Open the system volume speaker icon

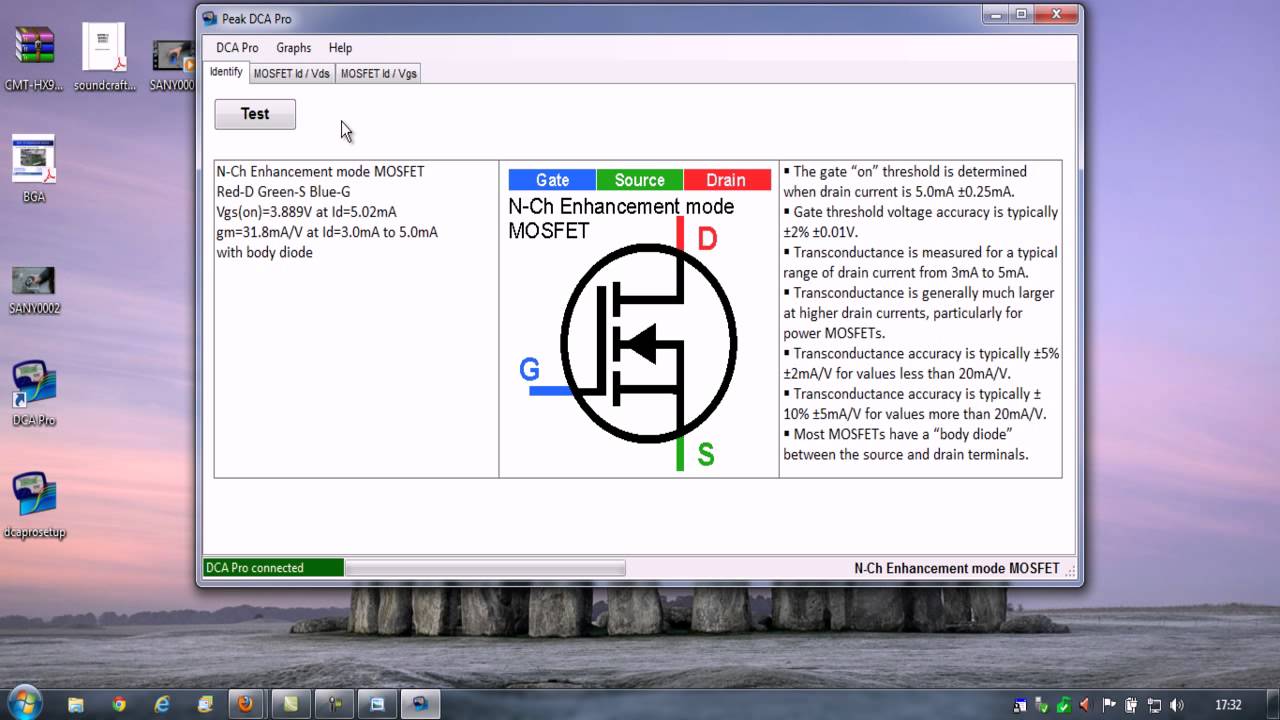(x=1177, y=705)
